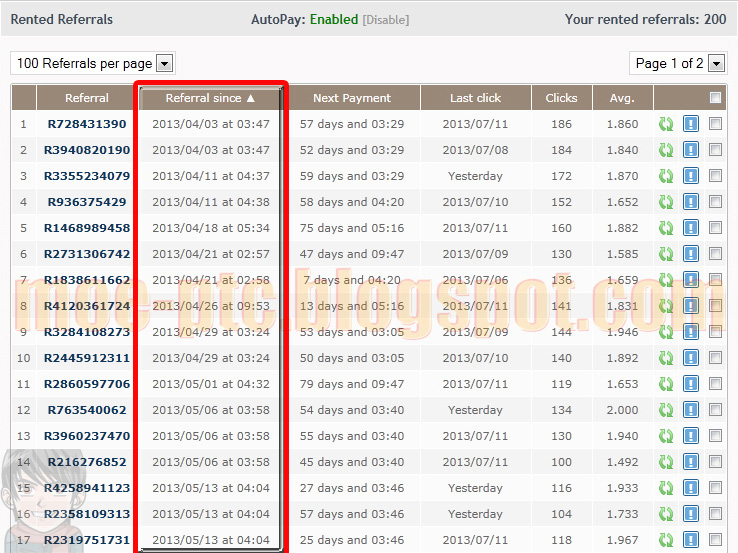Viewport: 738px width, 553px height.
Task: Sort table by Last click column
Action: 475,98
